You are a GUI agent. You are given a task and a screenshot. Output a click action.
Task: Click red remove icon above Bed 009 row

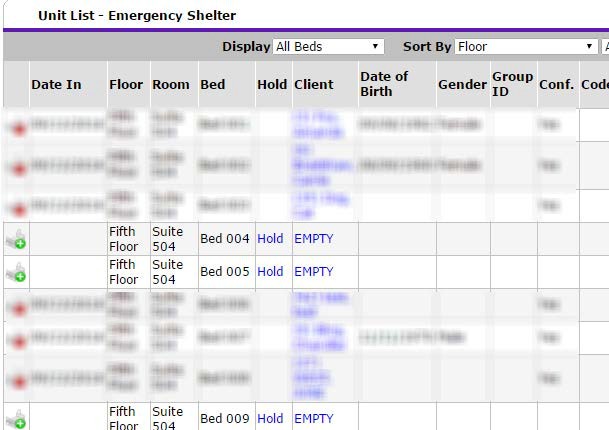point(18,382)
